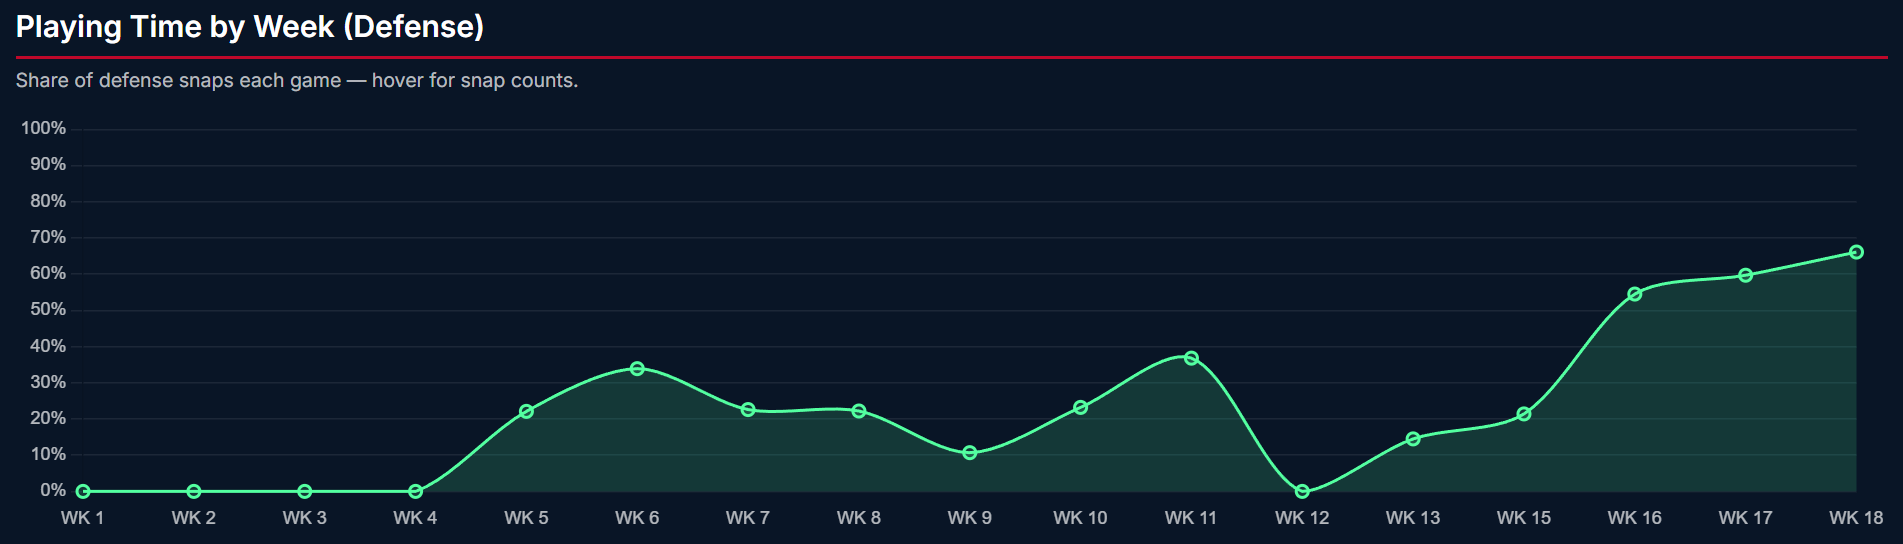Click the 100% y-axis label
Screen dimensions: 1903x544
click(43, 128)
